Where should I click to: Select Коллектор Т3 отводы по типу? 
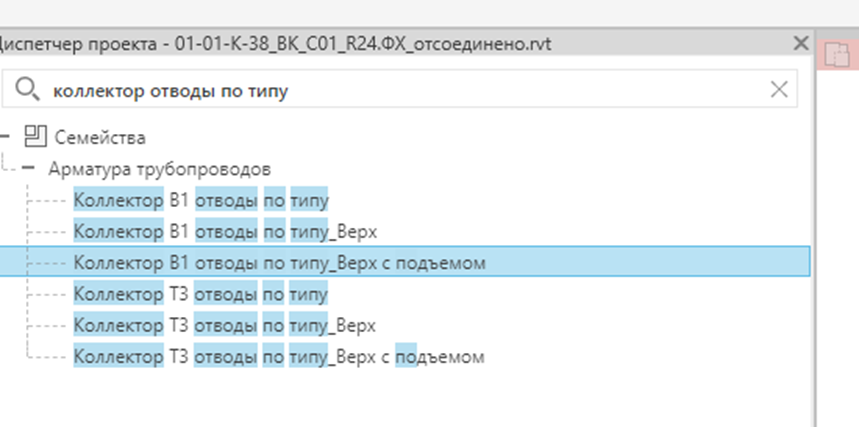click(x=201, y=295)
